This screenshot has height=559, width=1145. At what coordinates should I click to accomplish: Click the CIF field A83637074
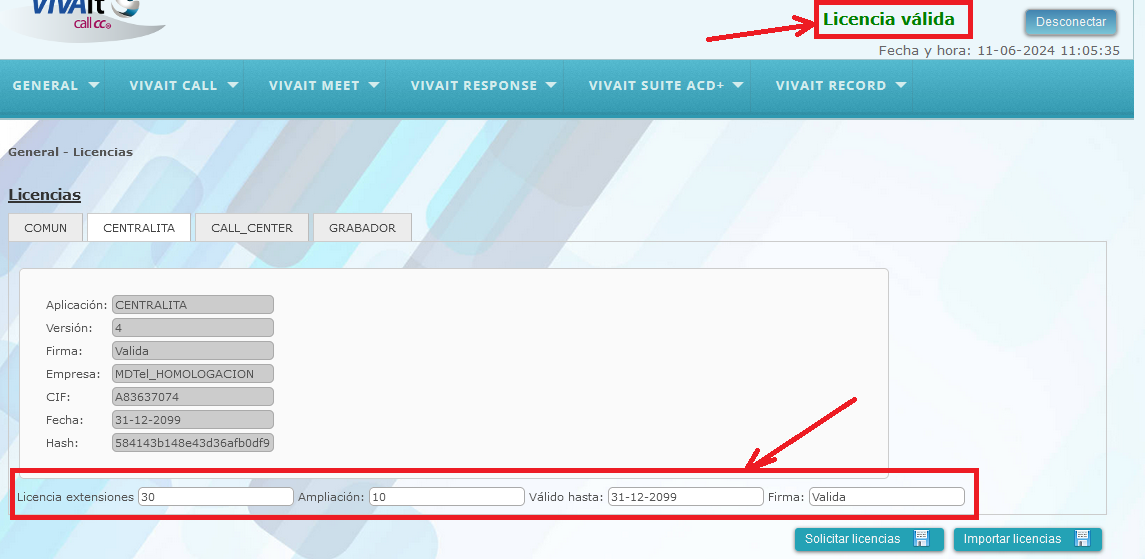tap(193, 397)
